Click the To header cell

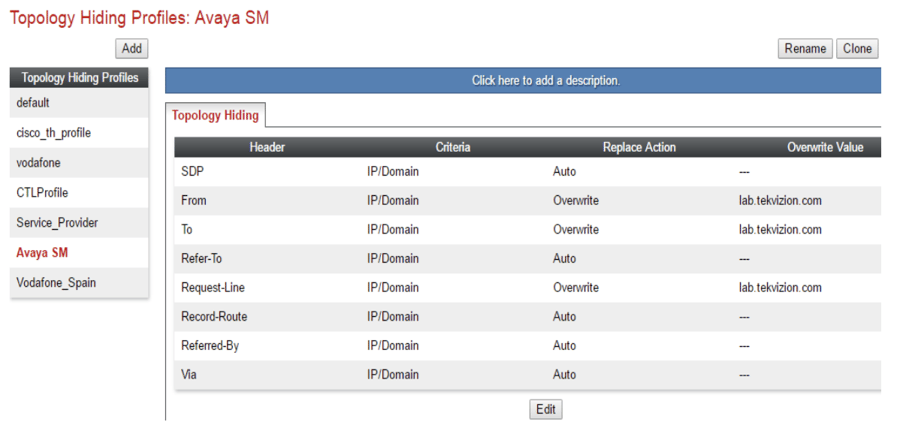(187, 230)
